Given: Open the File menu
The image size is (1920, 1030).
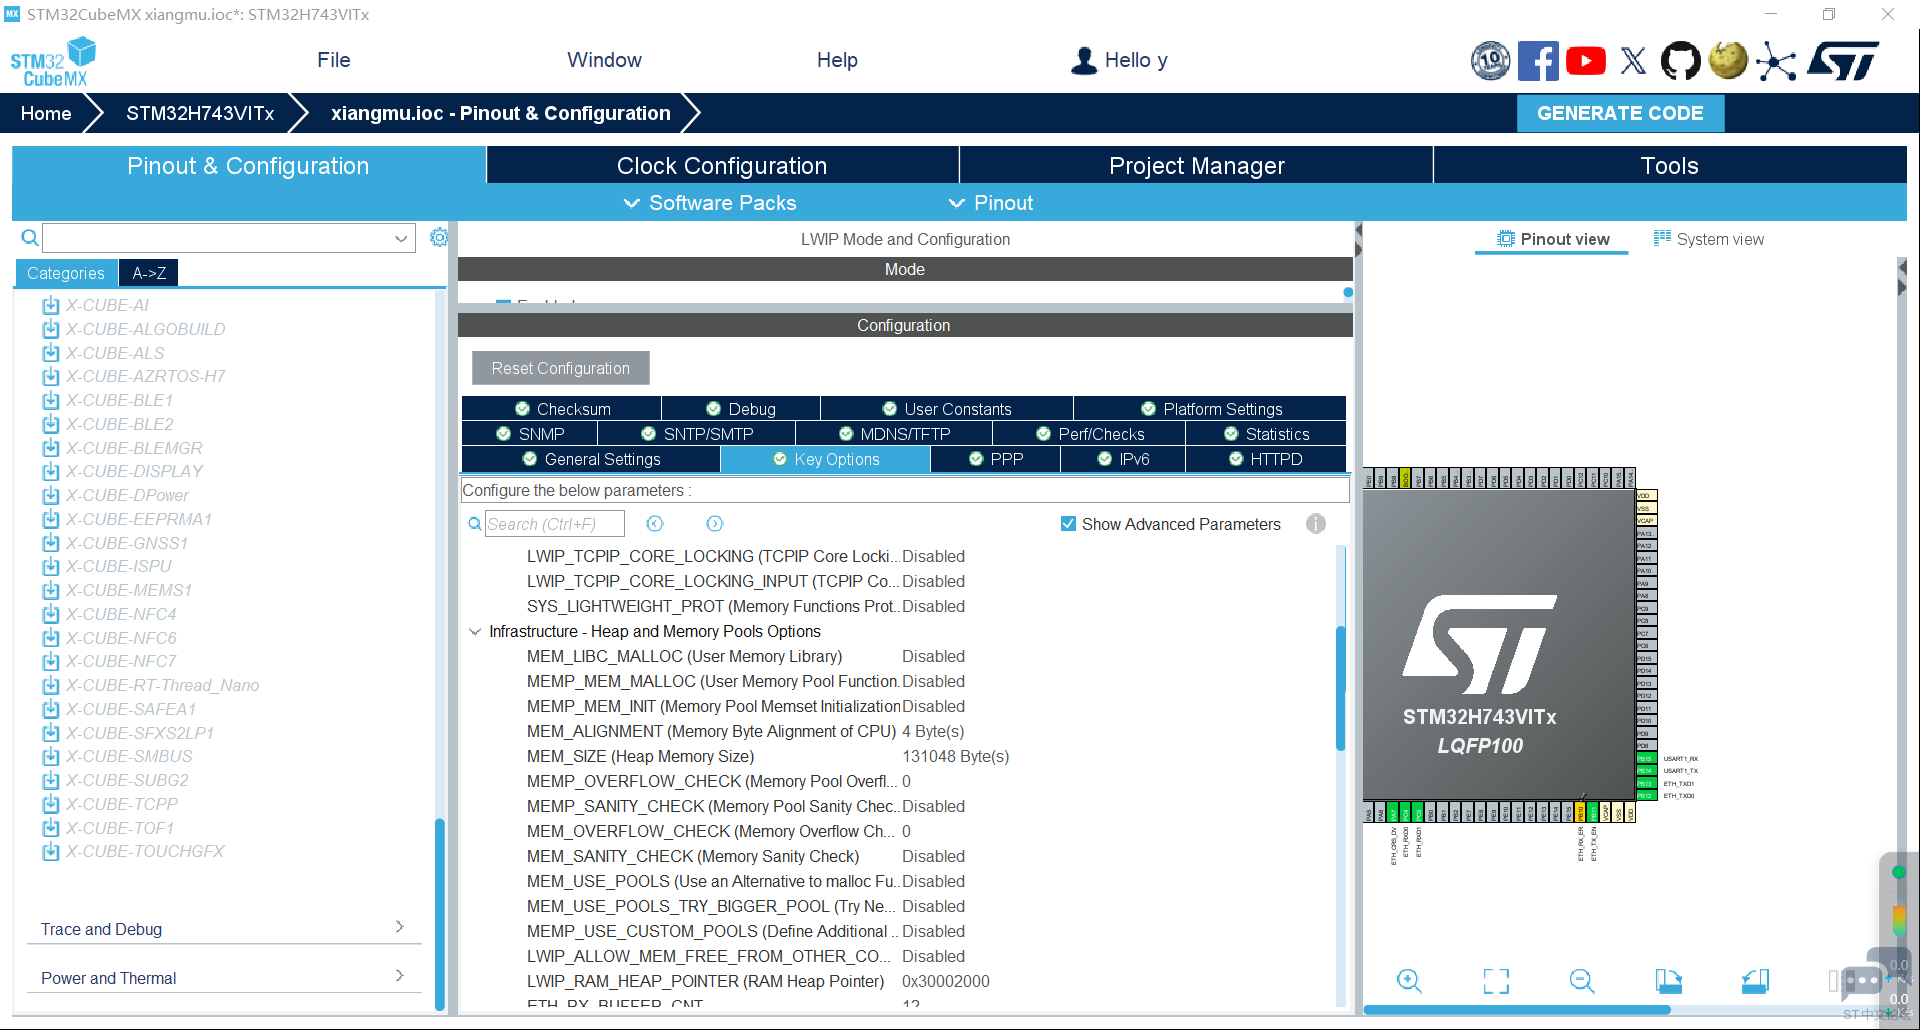Looking at the screenshot, I should click(x=333, y=60).
